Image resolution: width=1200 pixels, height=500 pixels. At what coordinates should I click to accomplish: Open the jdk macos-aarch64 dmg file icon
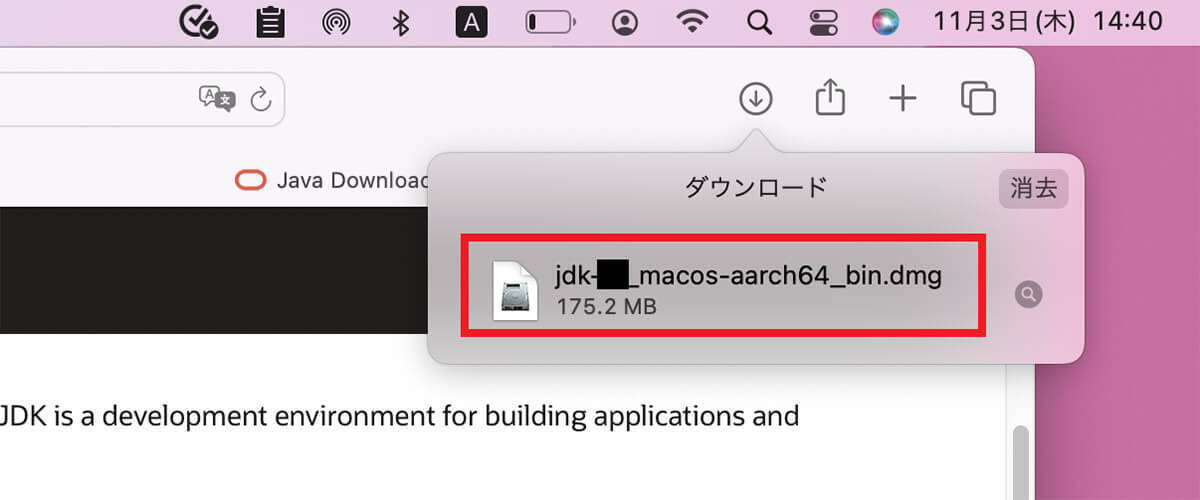[515, 292]
